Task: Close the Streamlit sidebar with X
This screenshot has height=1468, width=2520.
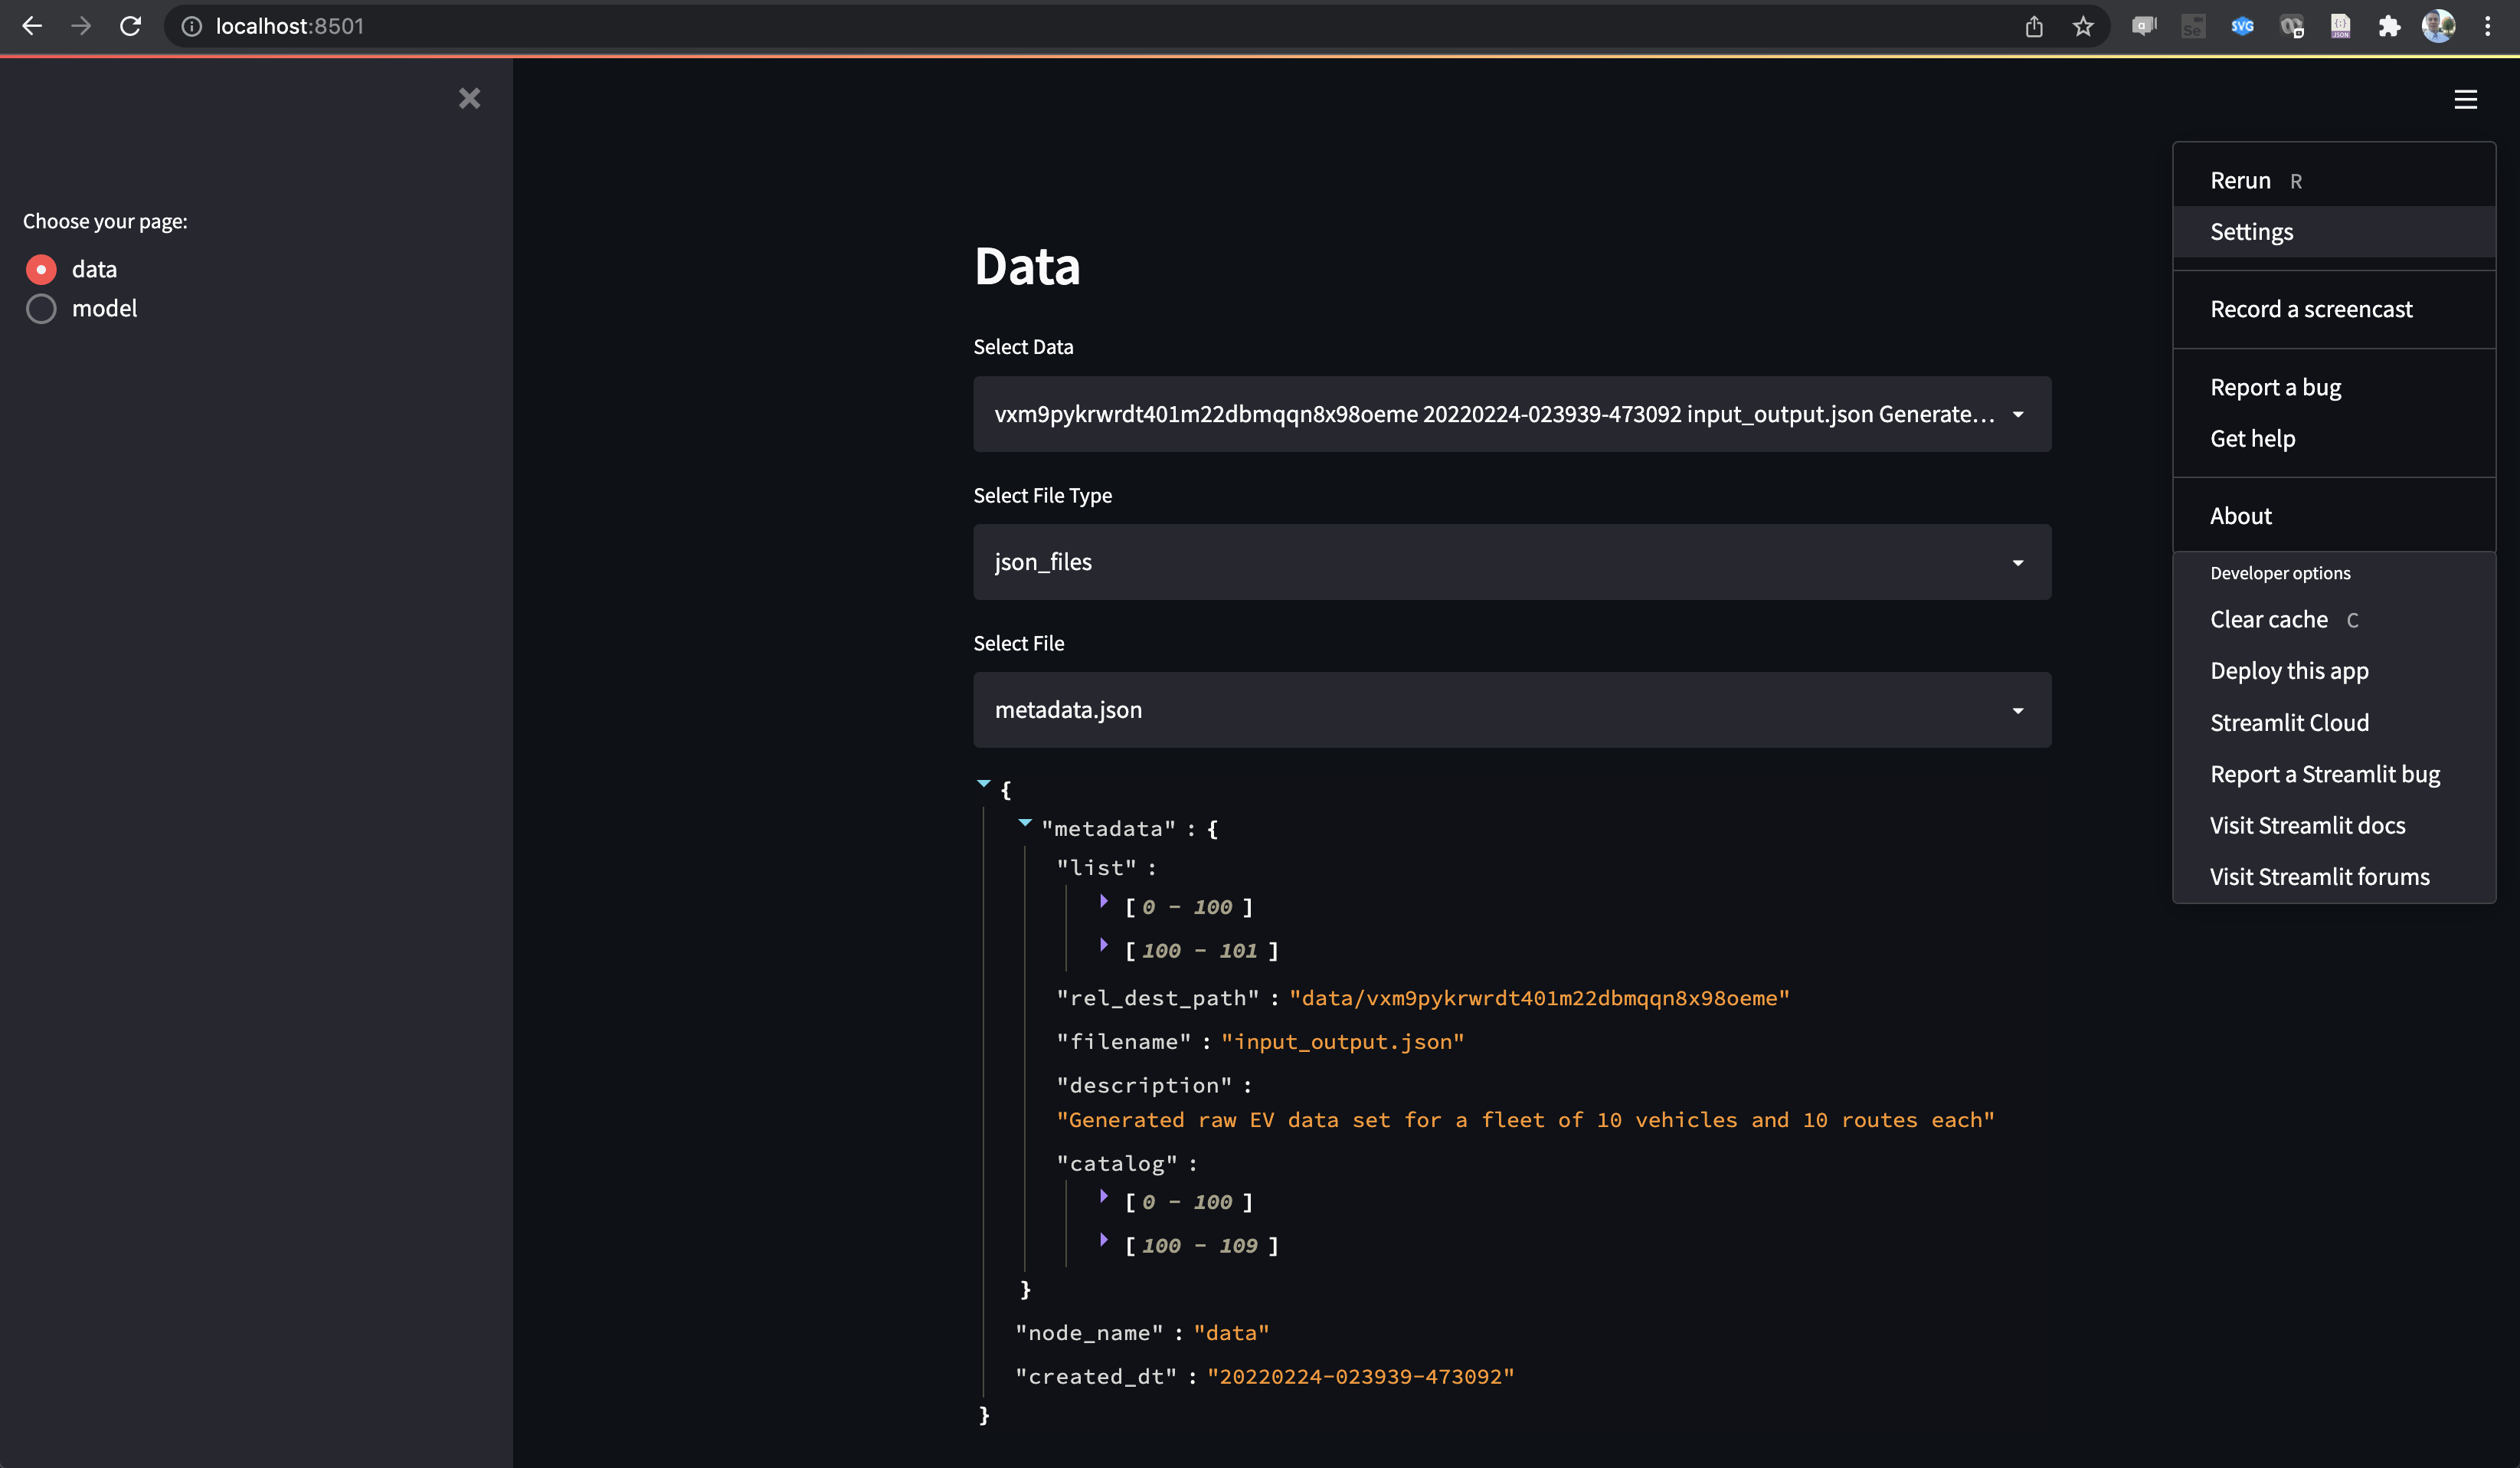Action: [x=469, y=98]
